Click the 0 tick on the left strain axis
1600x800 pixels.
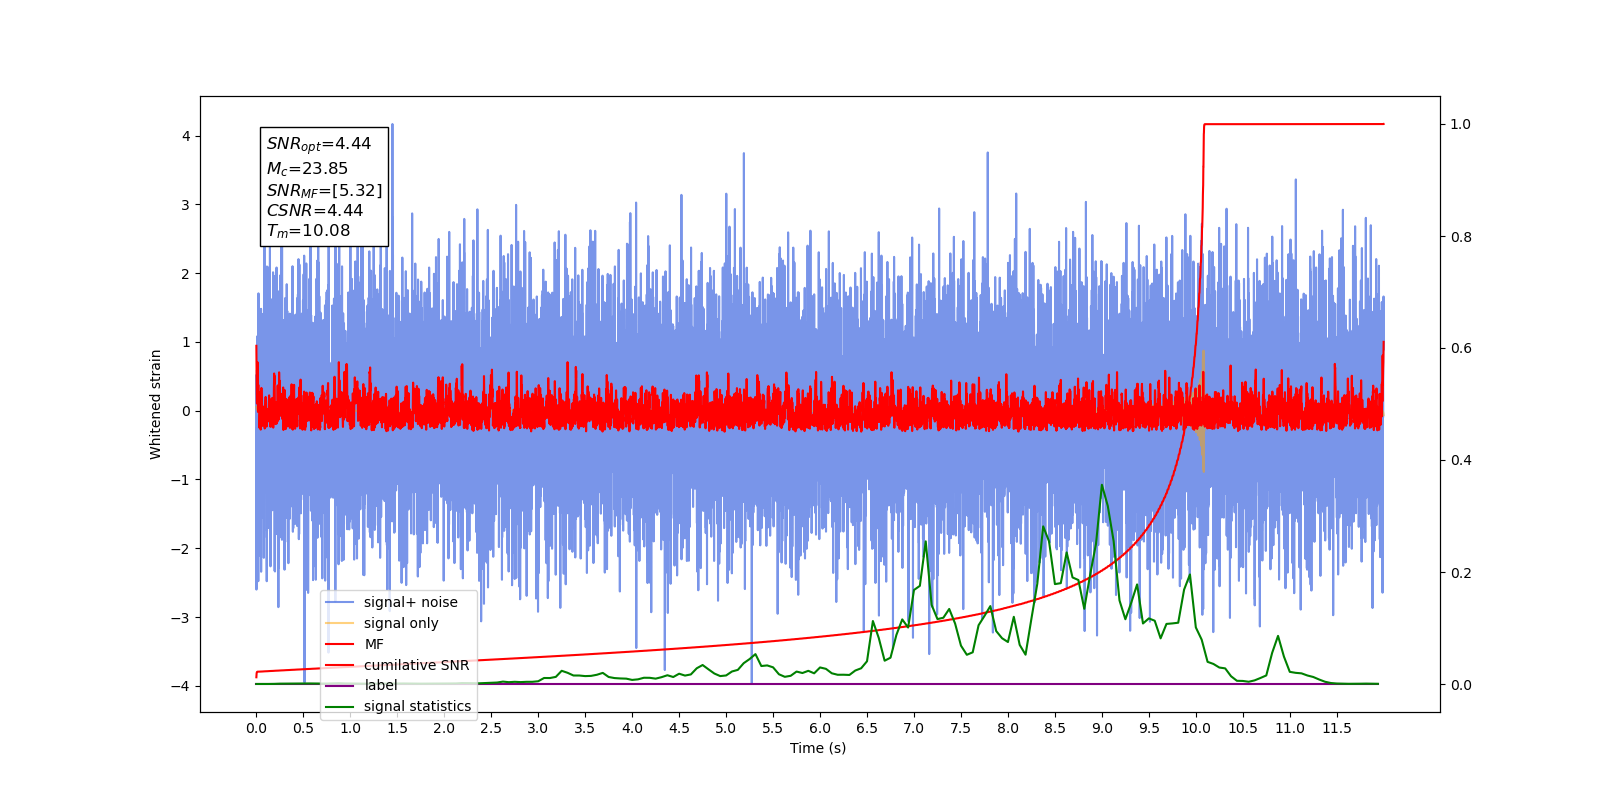click(186, 411)
